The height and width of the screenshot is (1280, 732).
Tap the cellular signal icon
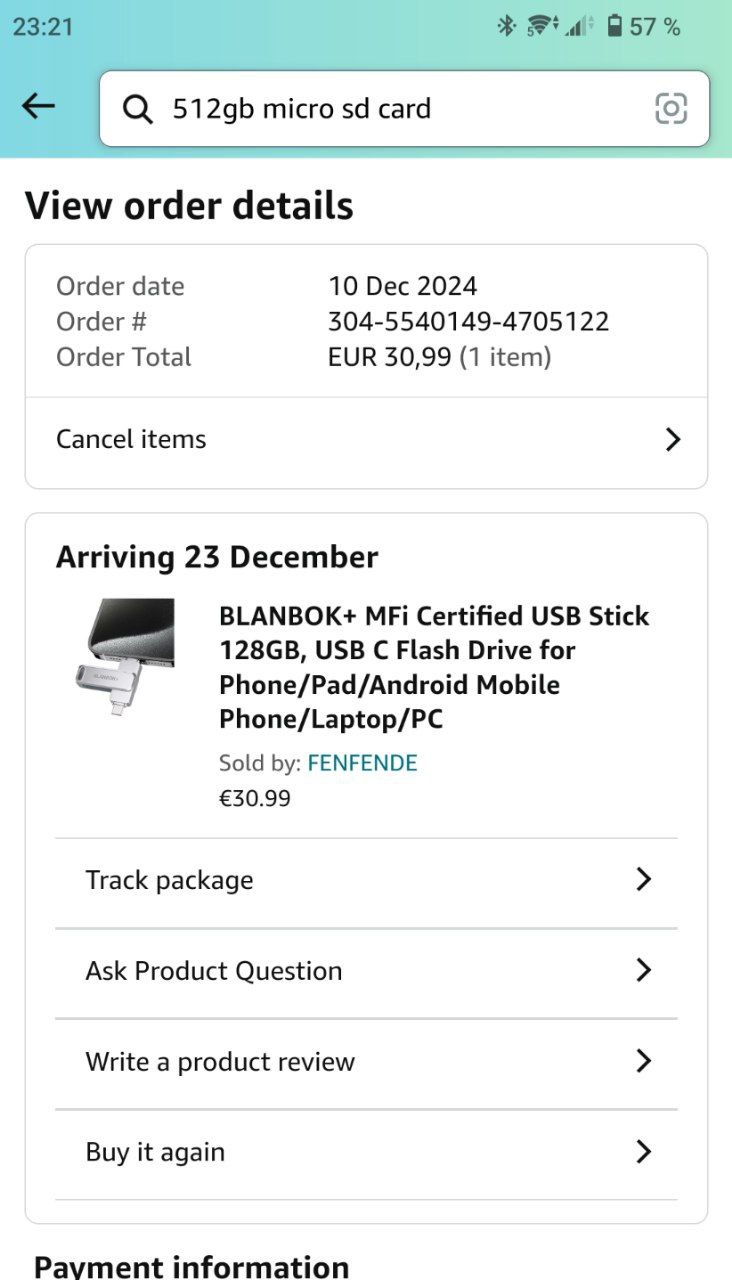tap(578, 26)
